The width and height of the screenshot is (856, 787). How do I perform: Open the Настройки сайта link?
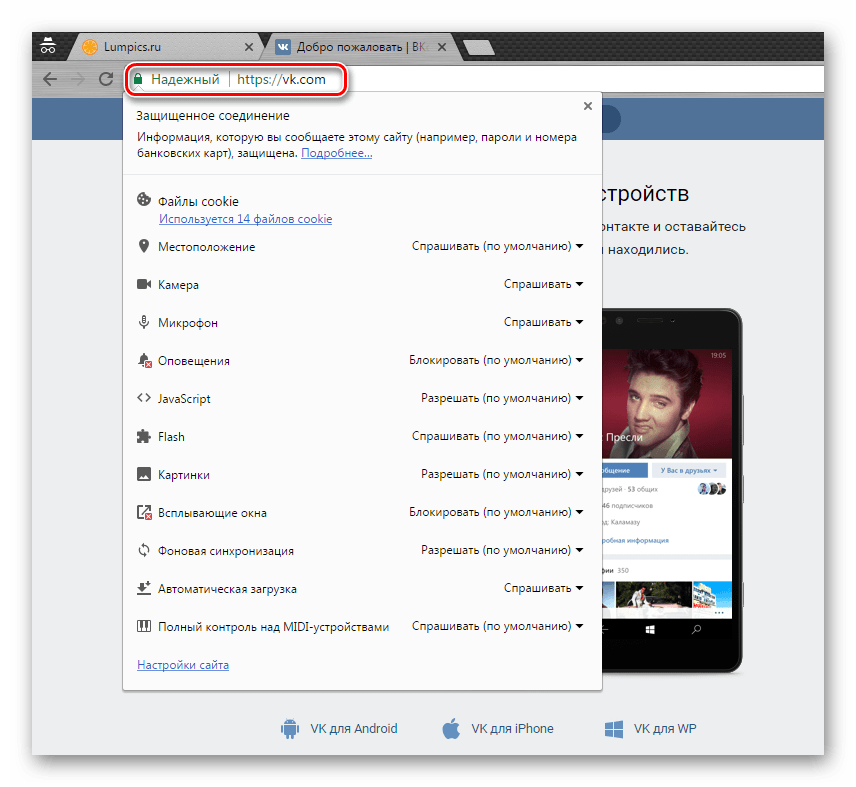tap(183, 665)
